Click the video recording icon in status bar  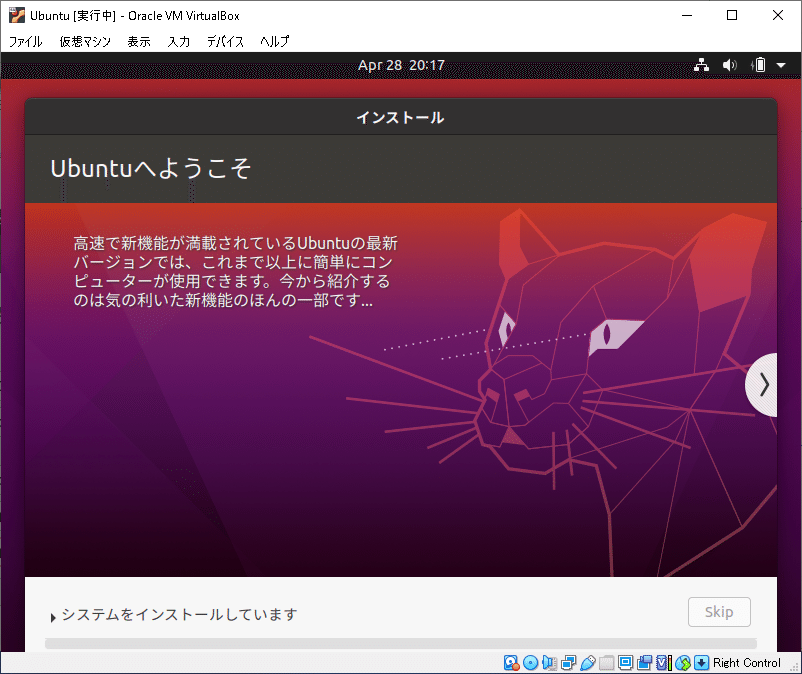tap(644, 663)
